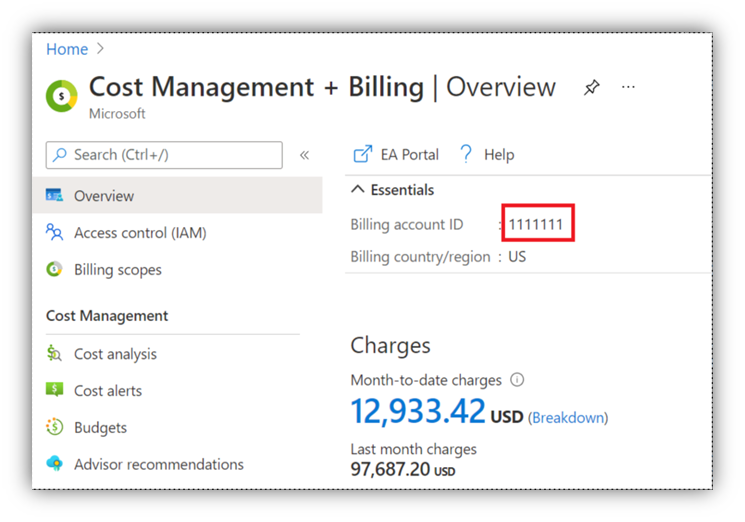Image resolution: width=745 pixels, height=522 pixels.
Task: Click the Billing scopes icon
Action: pos(55,270)
